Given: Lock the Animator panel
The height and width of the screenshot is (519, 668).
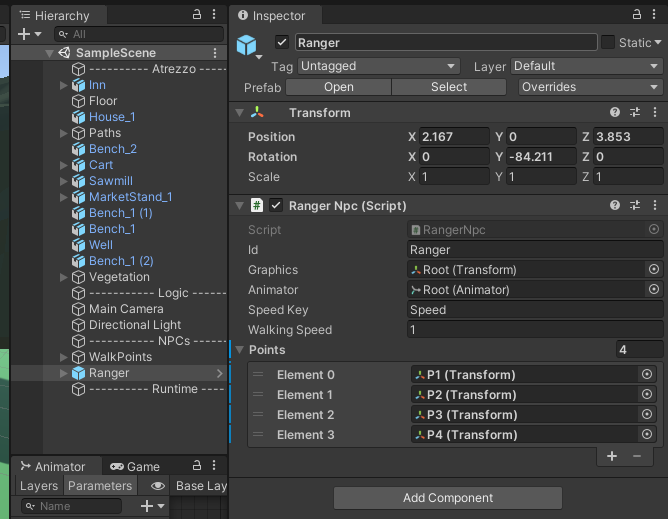Looking at the screenshot, I should [197, 465].
